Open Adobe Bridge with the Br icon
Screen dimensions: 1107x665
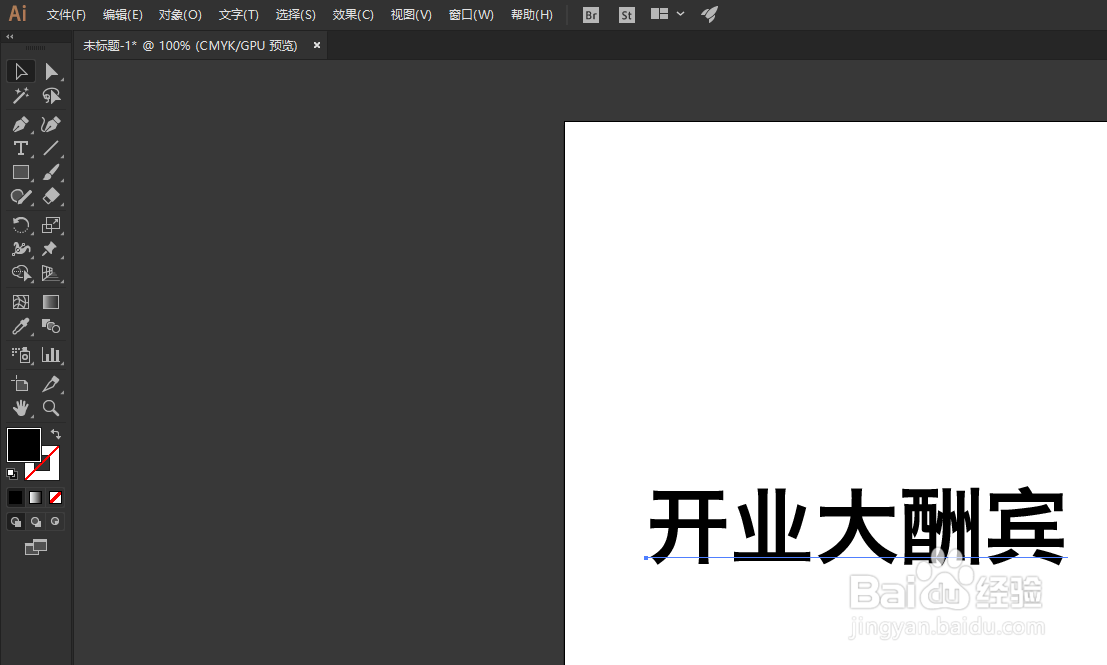coord(590,15)
